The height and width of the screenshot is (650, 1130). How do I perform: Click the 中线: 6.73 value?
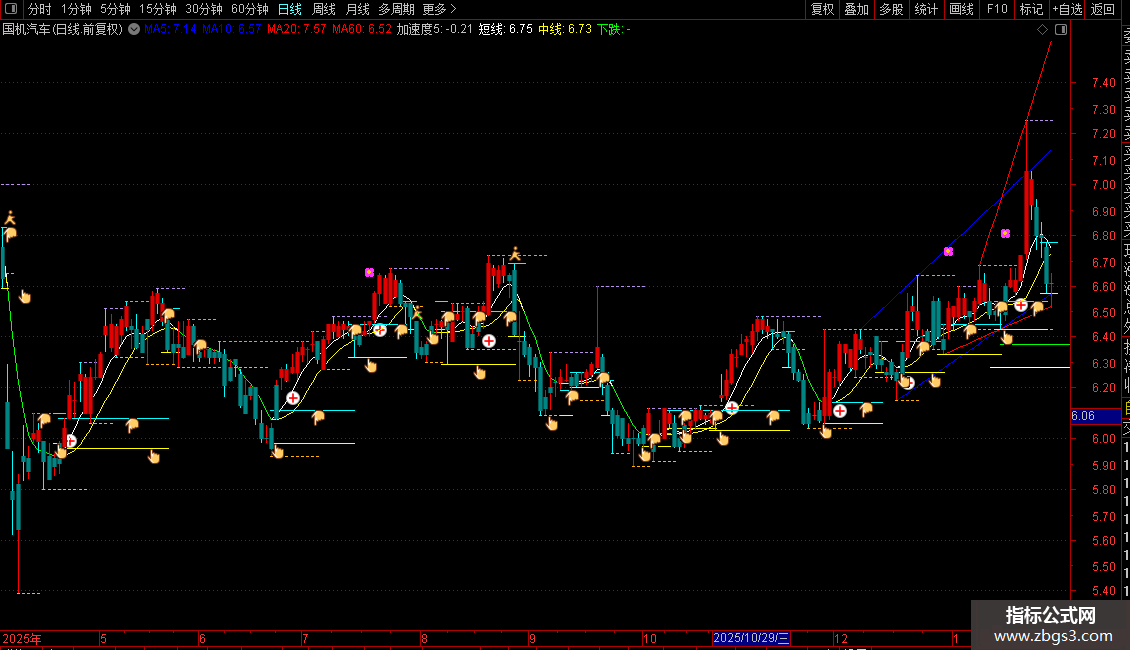pos(565,30)
